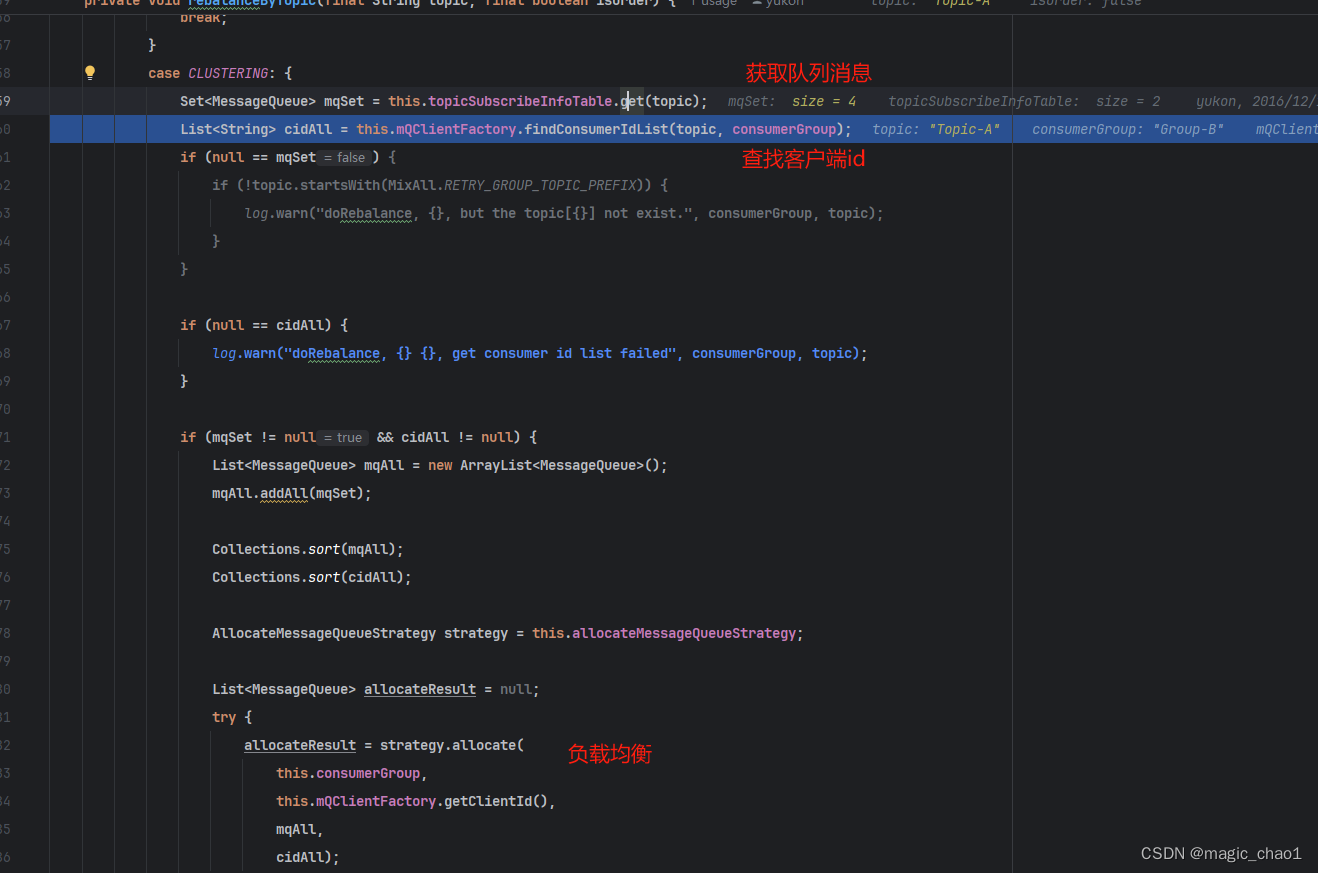This screenshot has width=1318, height=873.
Task: Click the yellow light bulb intention icon
Action: [89, 72]
